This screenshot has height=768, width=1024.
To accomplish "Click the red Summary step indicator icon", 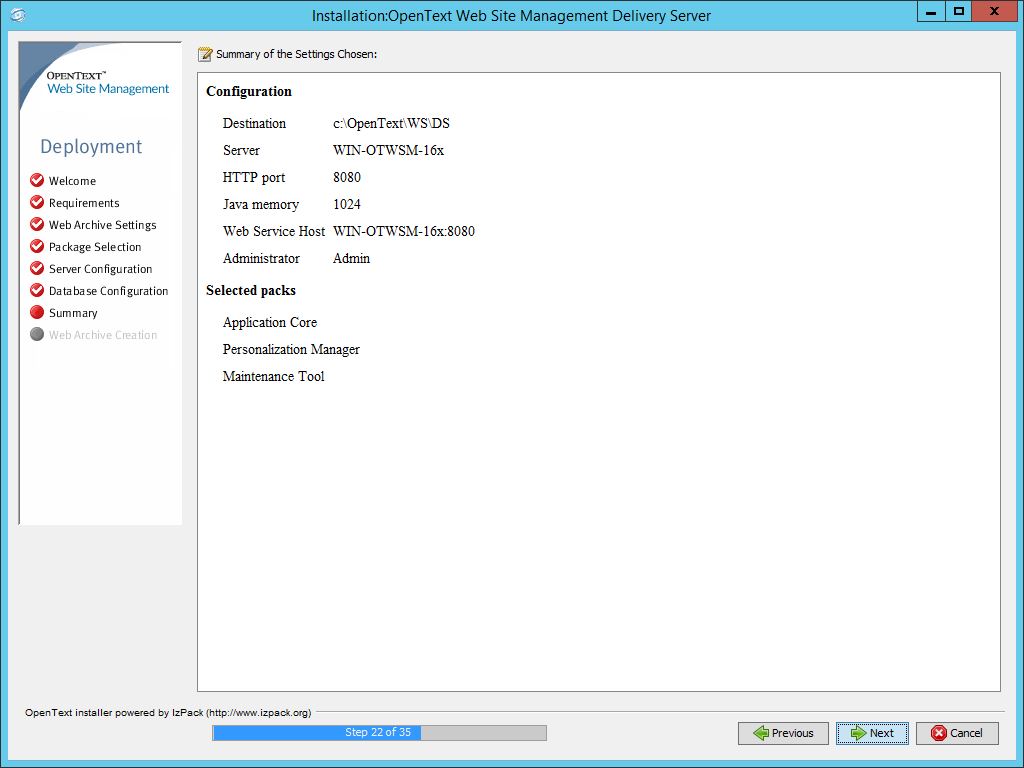I will (37, 312).
